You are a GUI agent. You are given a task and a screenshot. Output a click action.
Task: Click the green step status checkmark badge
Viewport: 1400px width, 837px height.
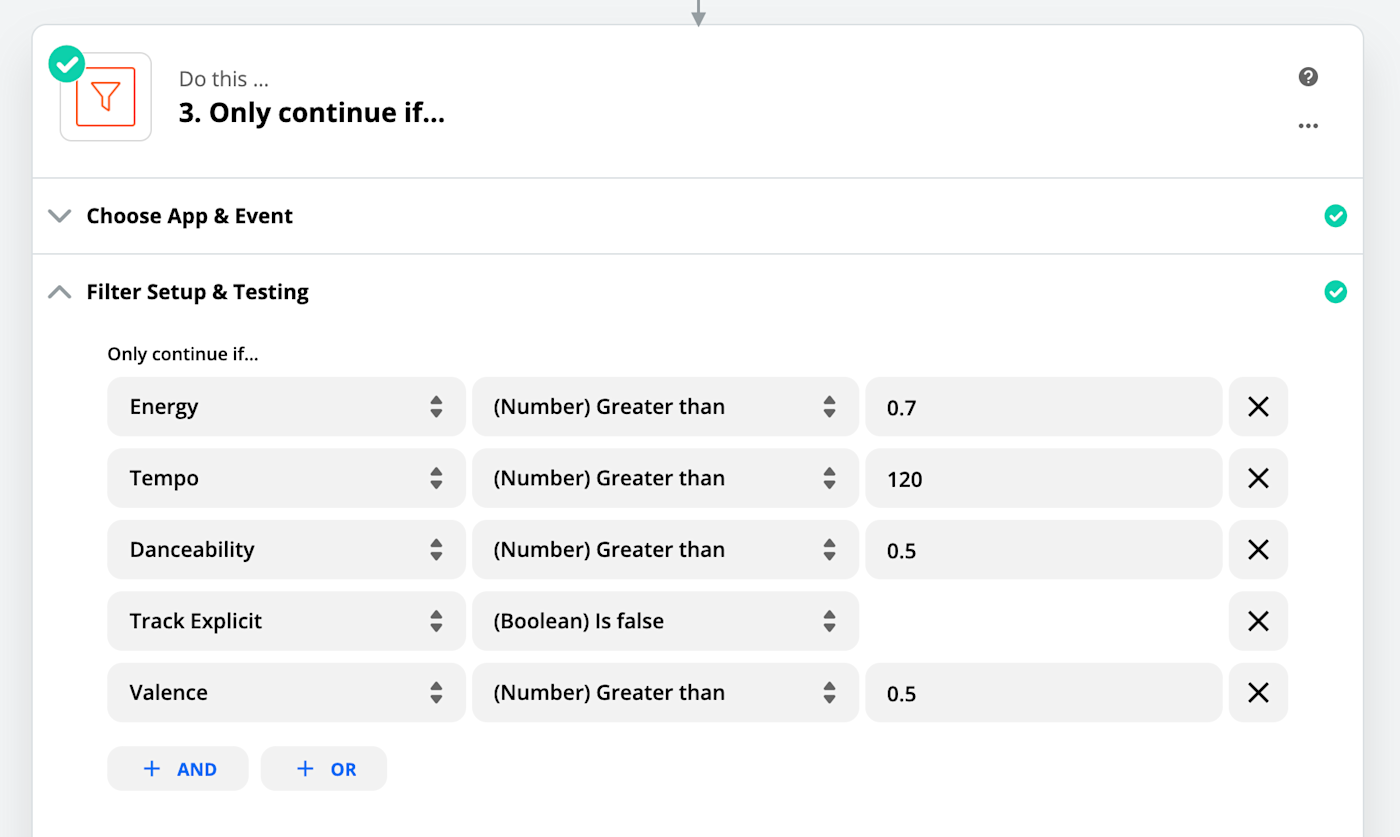pyautogui.click(x=67, y=65)
